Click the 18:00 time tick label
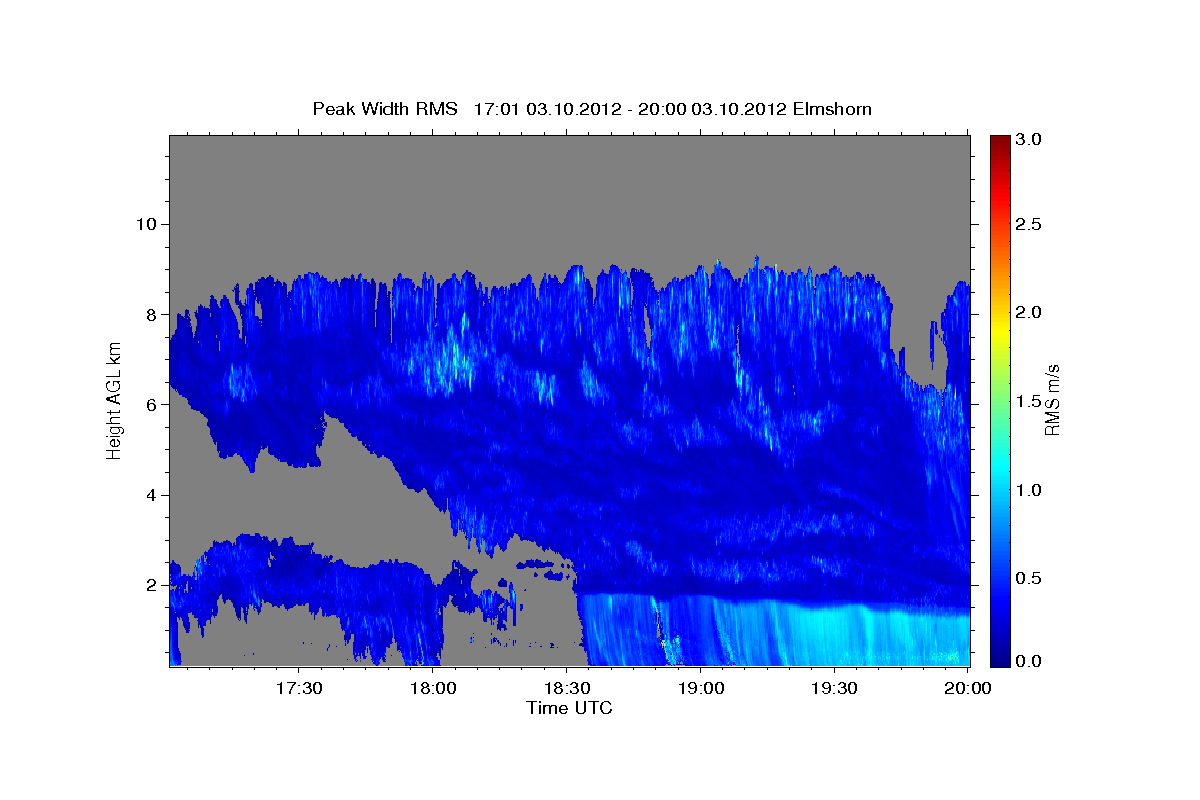Image resolution: width=1200 pixels, height=800 pixels. pyautogui.click(x=434, y=688)
